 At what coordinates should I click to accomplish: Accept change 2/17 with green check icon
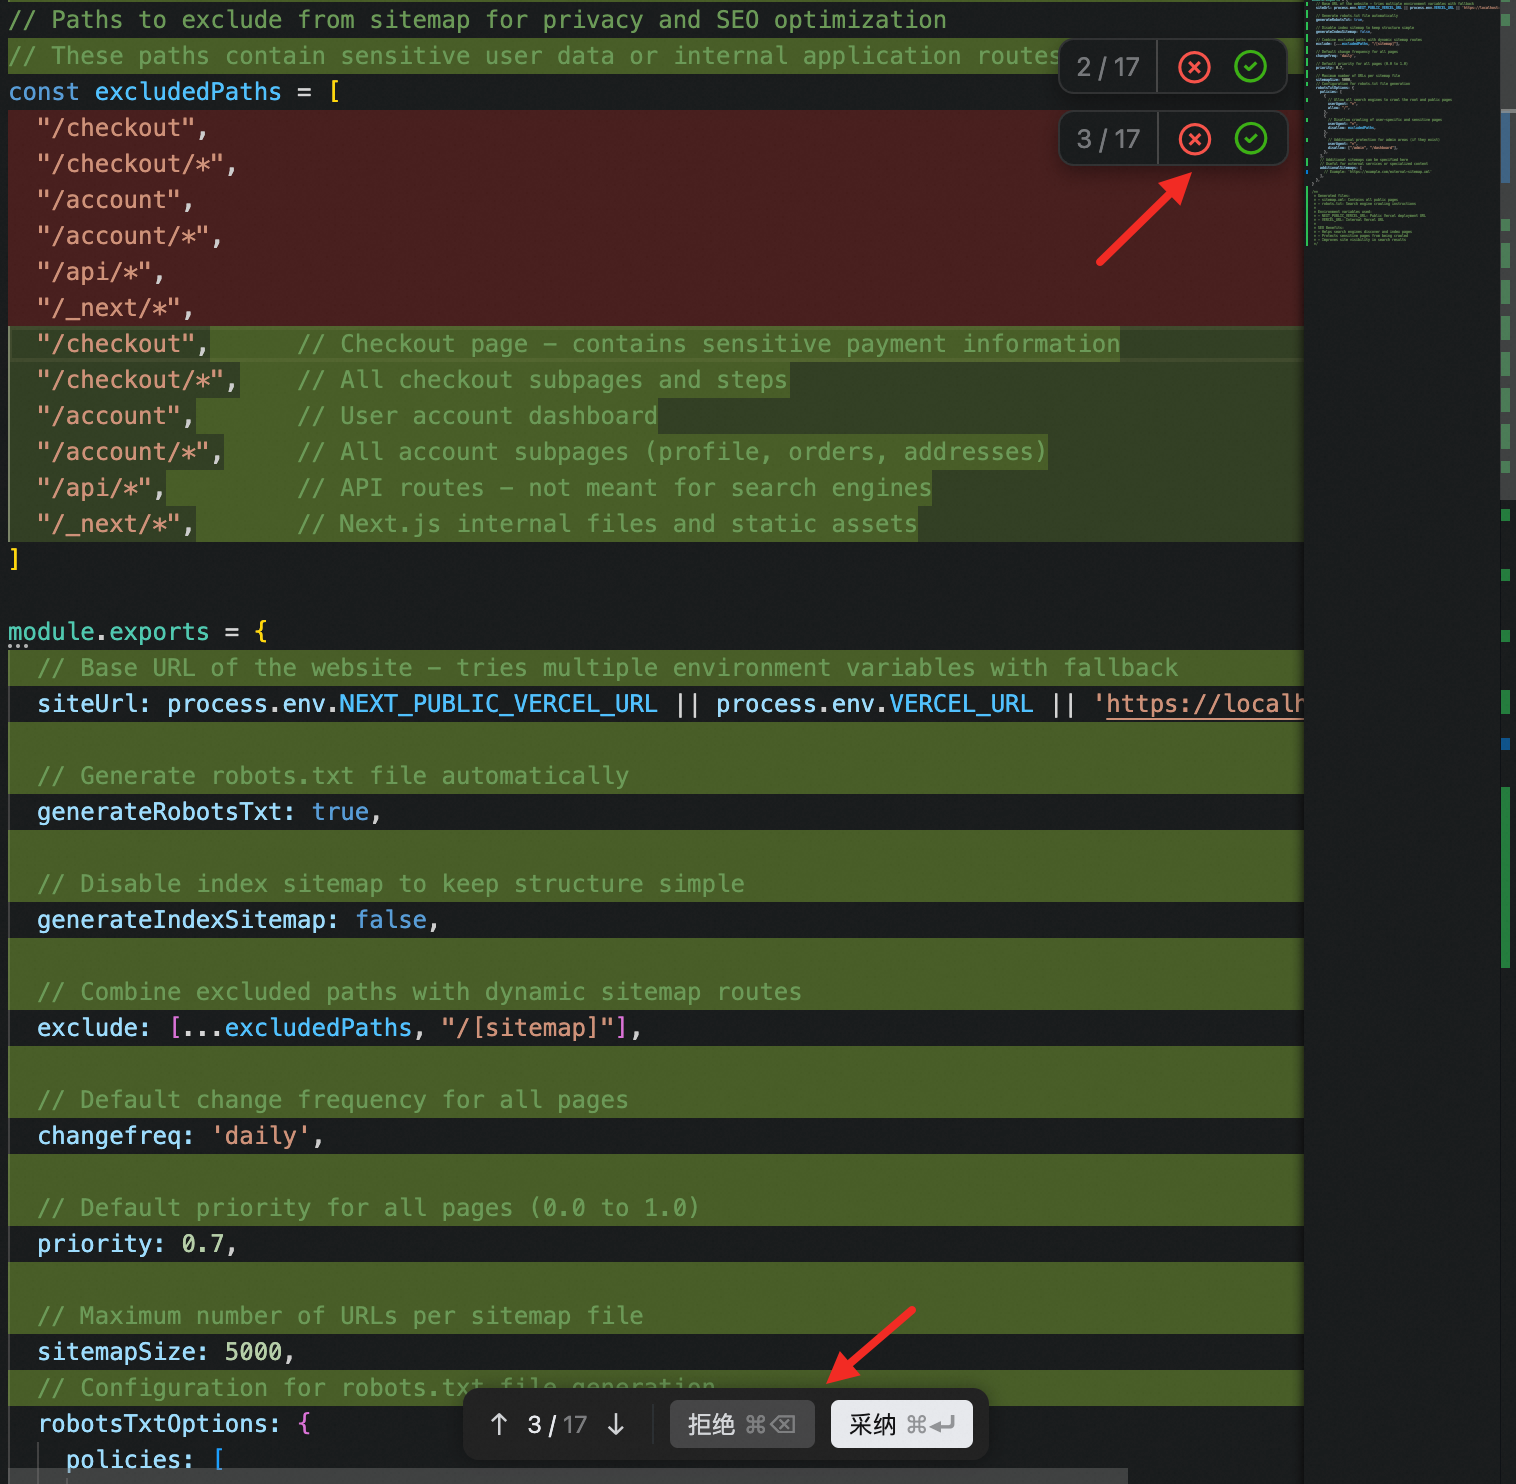1250,67
